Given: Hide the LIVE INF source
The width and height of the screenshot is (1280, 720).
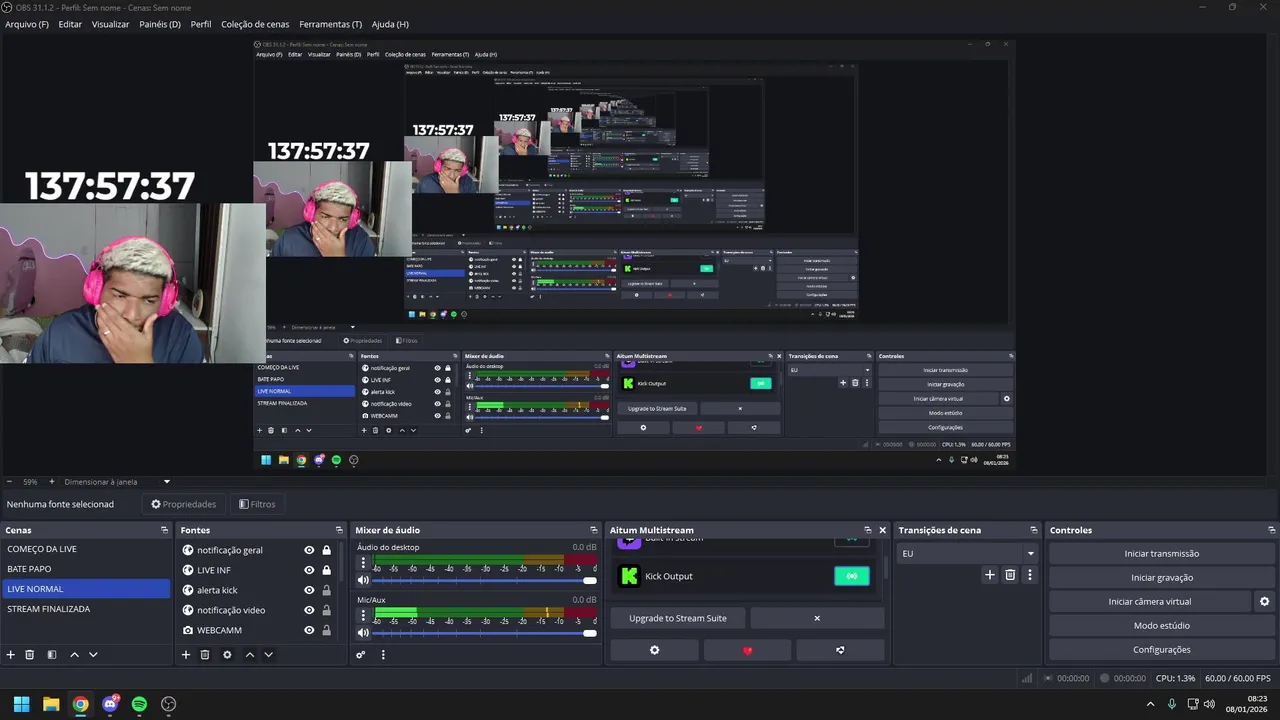Looking at the screenshot, I should click(309, 570).
